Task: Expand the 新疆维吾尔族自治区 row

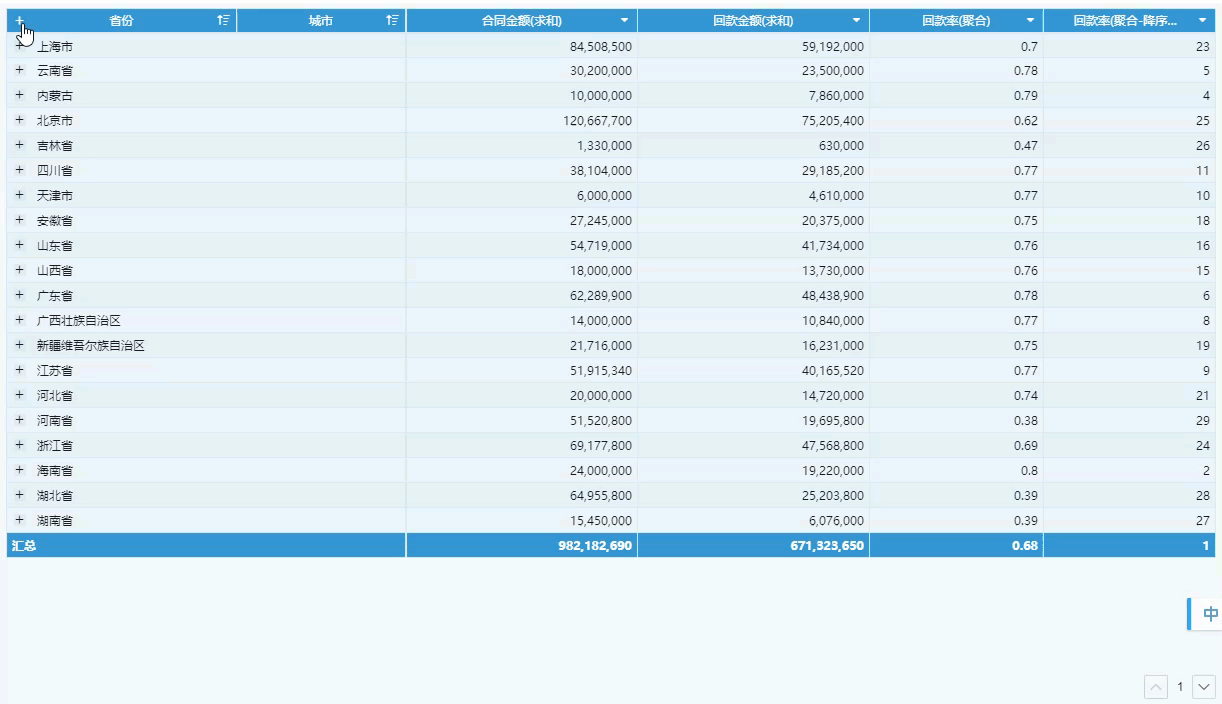Action: (x=19, y=345)
